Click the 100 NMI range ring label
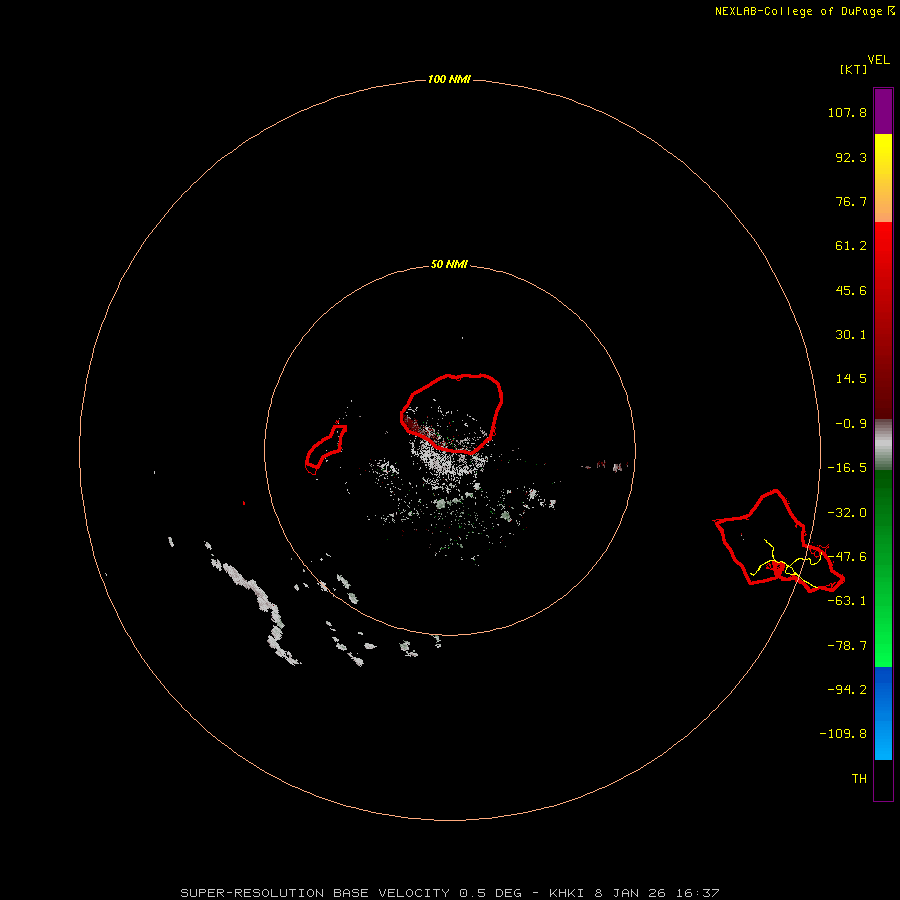This screenshot has height=900, width=900. (x=449, y=79)
